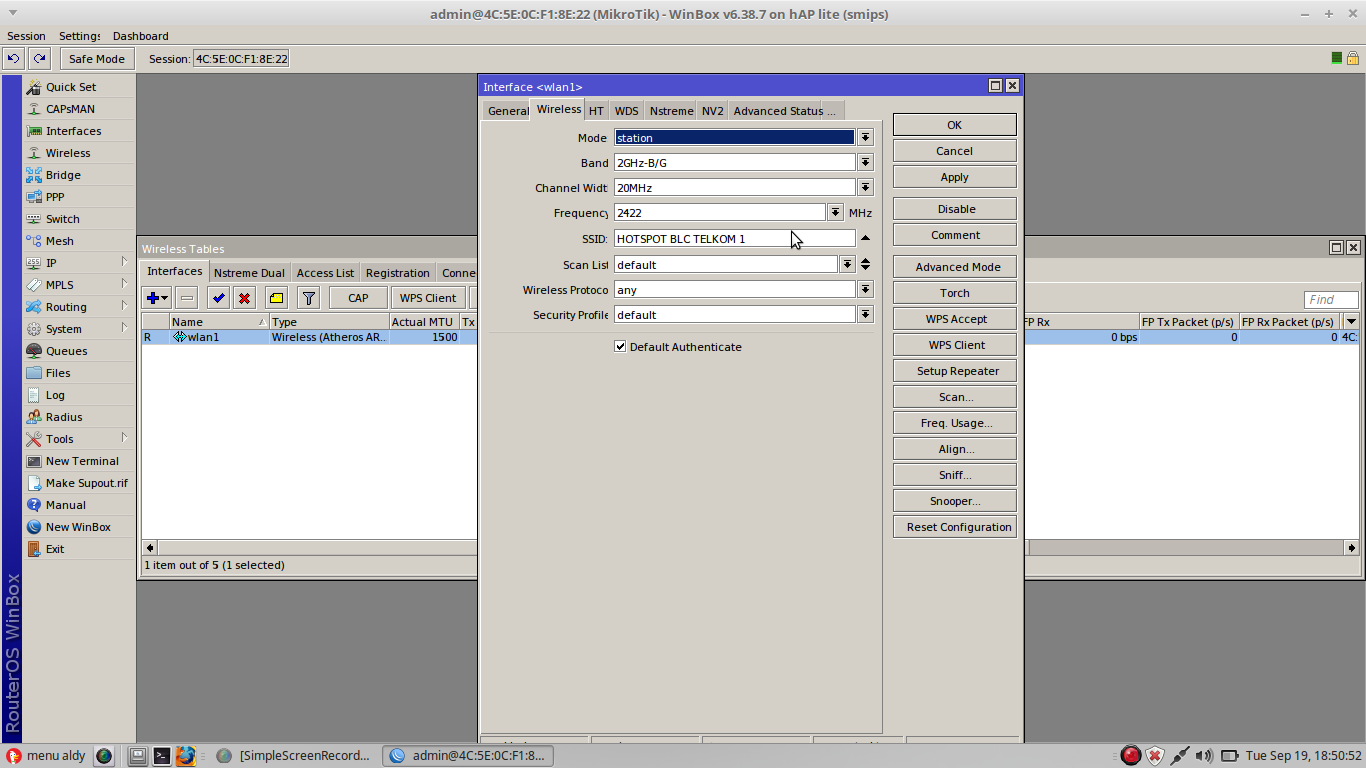The height and width of the screenshot is (768, 1366).
Task: Open the columns dropdown in Wireless Tables
Action: [1351, 321]
